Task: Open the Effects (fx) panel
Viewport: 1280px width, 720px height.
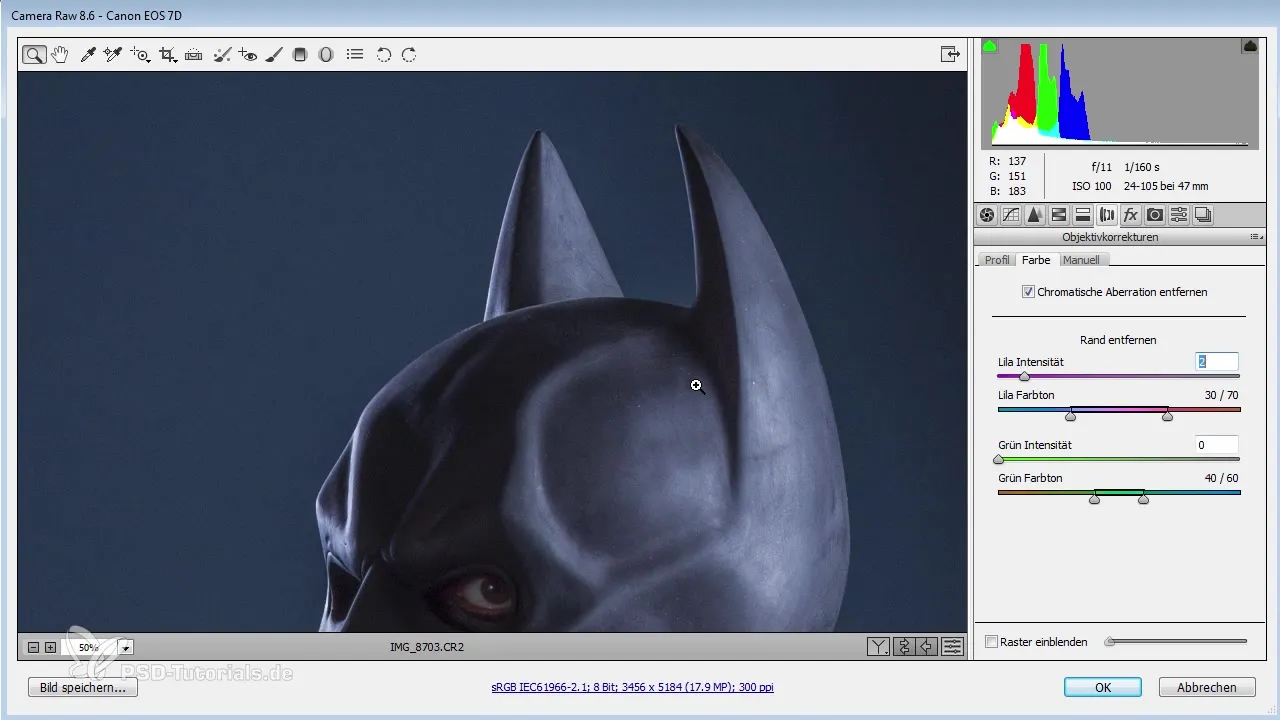Action: (1131, 215)
